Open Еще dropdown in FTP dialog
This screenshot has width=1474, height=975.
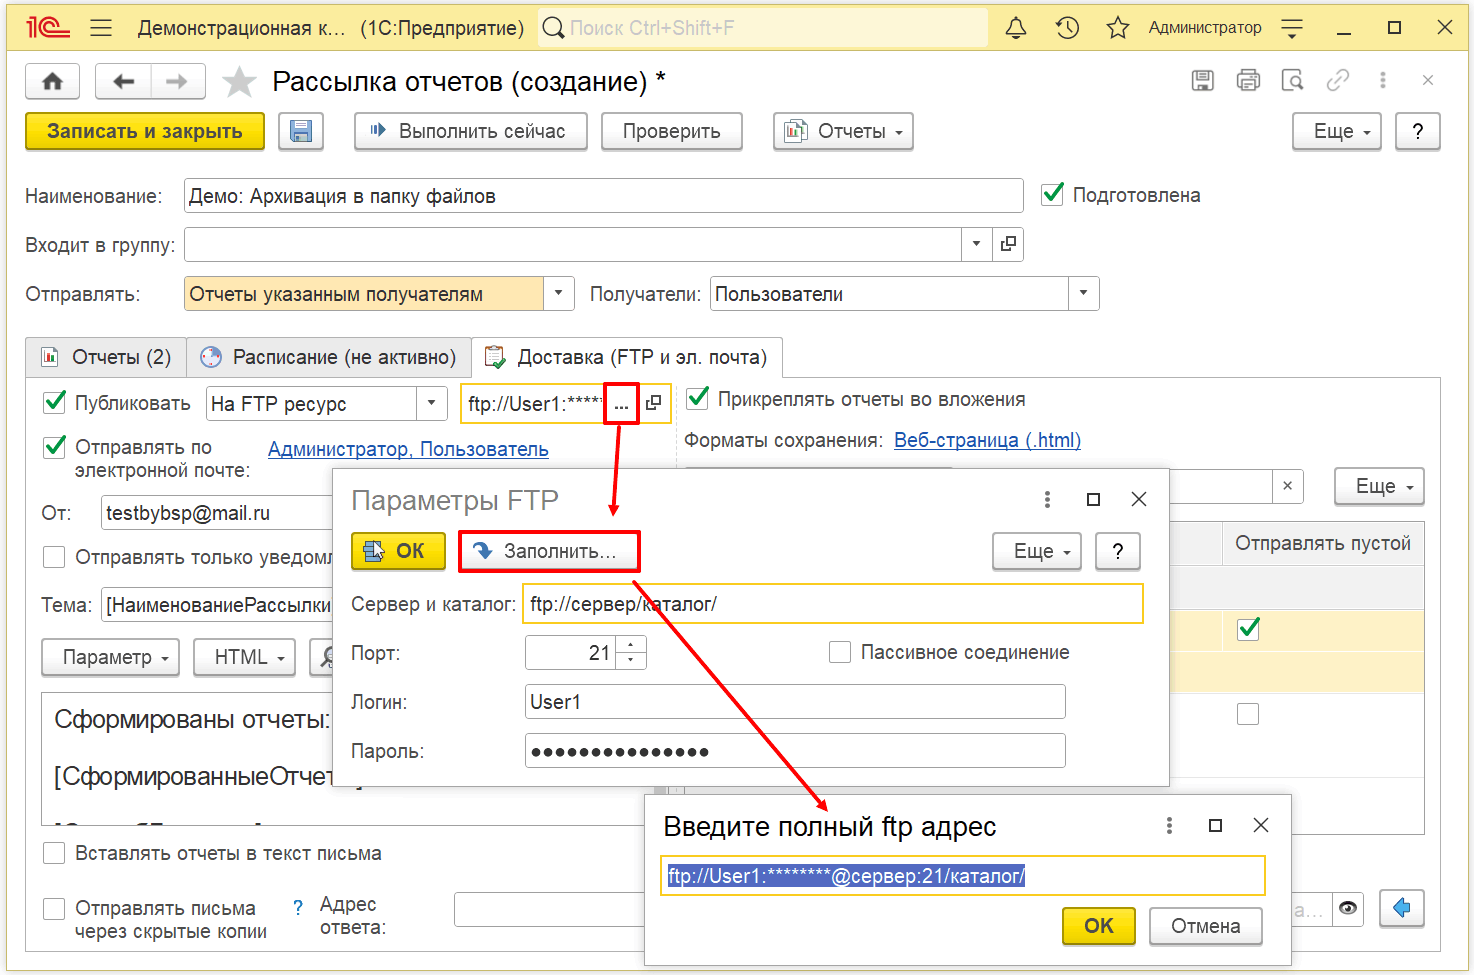pos(1037,551)
